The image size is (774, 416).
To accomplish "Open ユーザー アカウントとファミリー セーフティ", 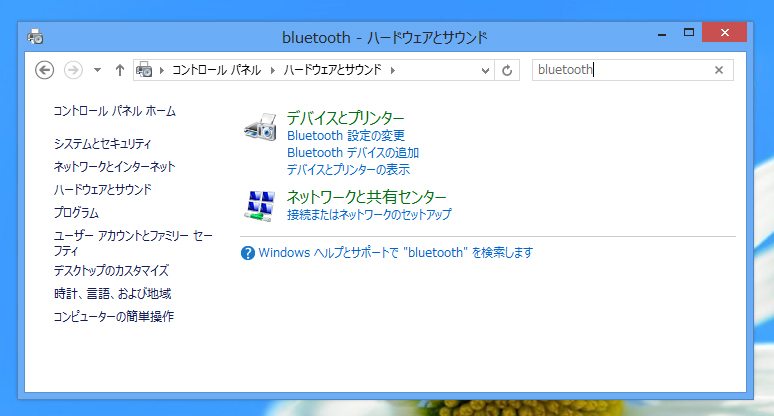I will [133, 243].
